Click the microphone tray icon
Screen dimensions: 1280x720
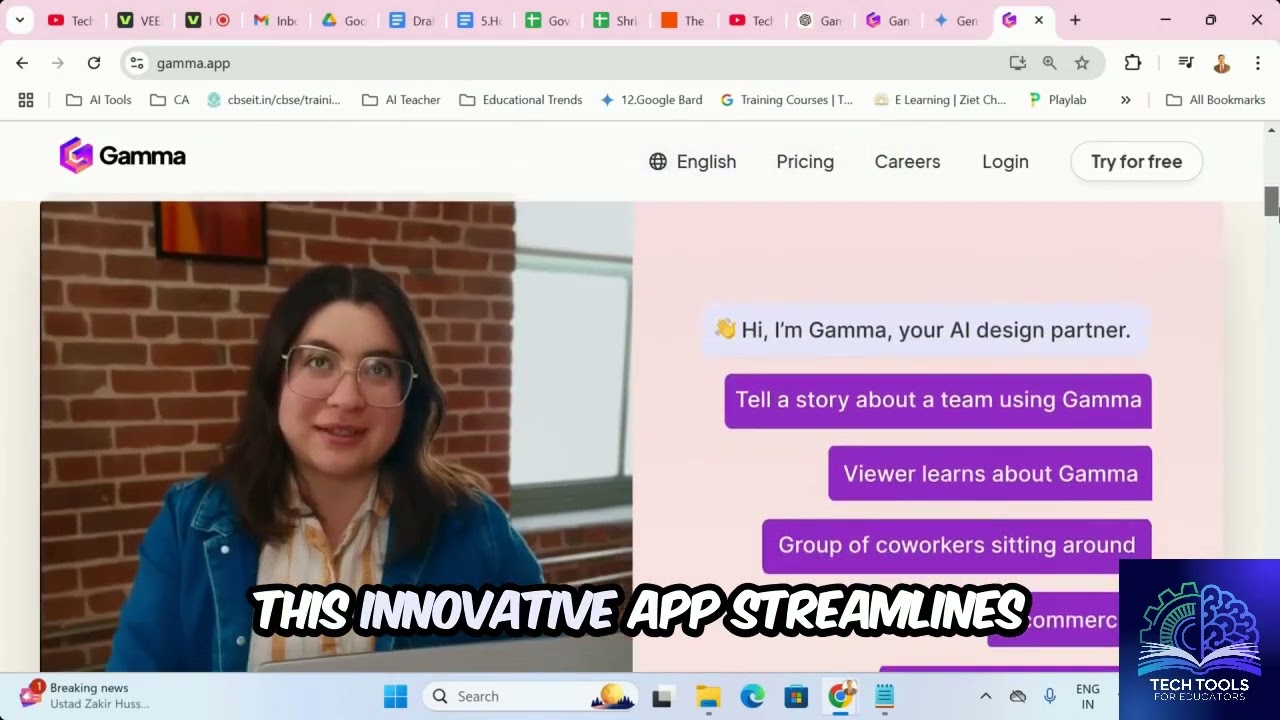(1049, 696)
